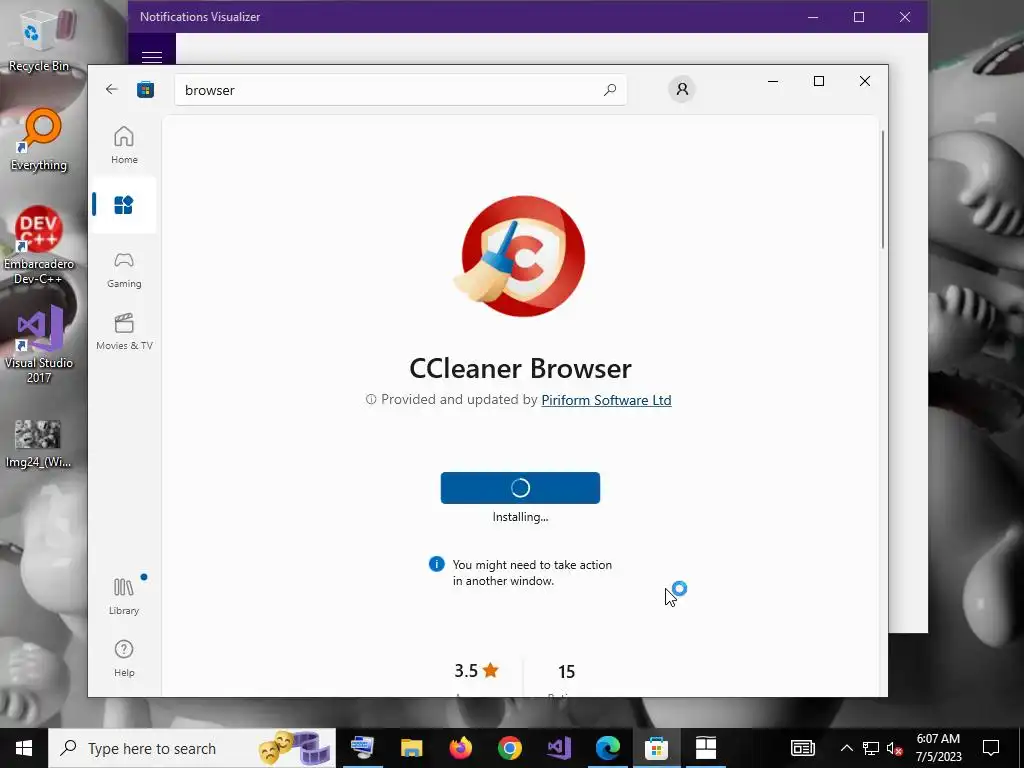Open Help in the Store sidebar
The width and height of the screenshot is (1024, 768).
(x=124, y=658)
